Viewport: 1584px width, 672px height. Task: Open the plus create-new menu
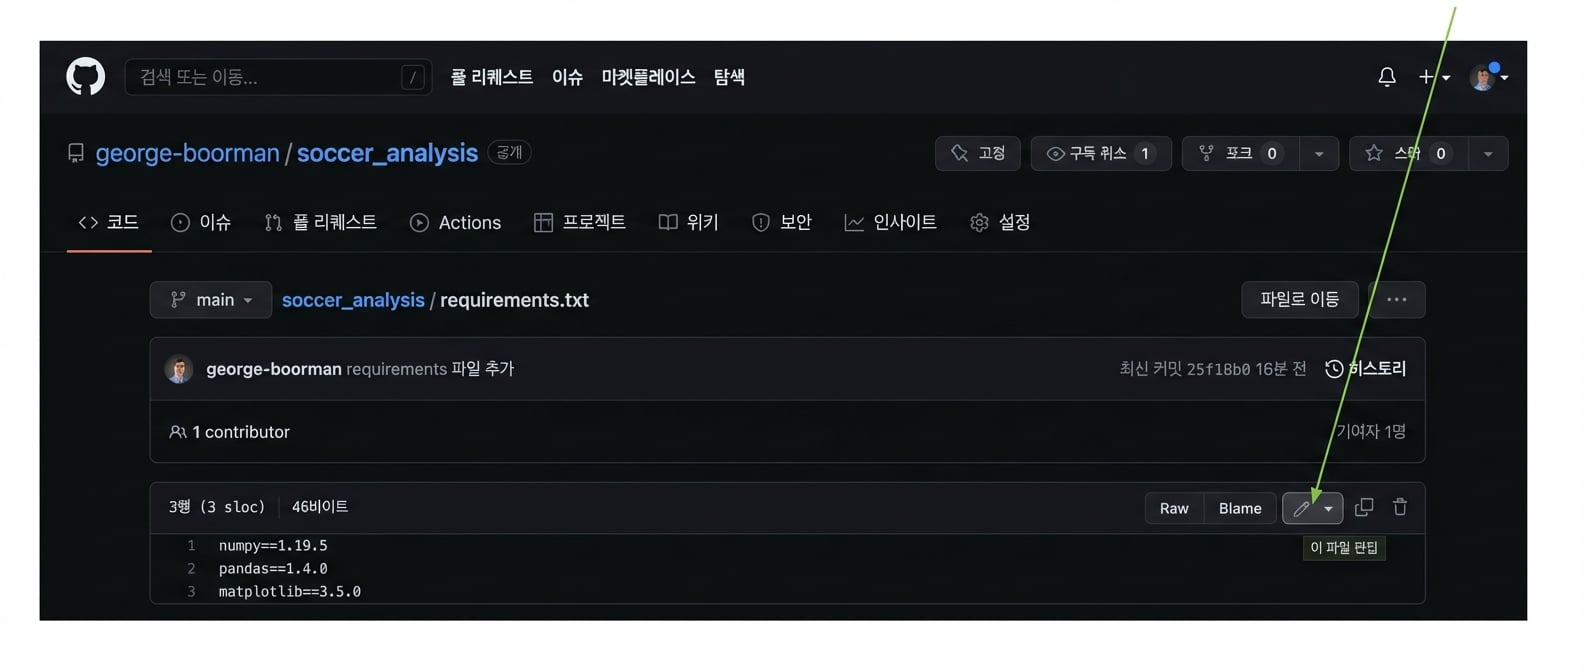[x=1434, y=77]
